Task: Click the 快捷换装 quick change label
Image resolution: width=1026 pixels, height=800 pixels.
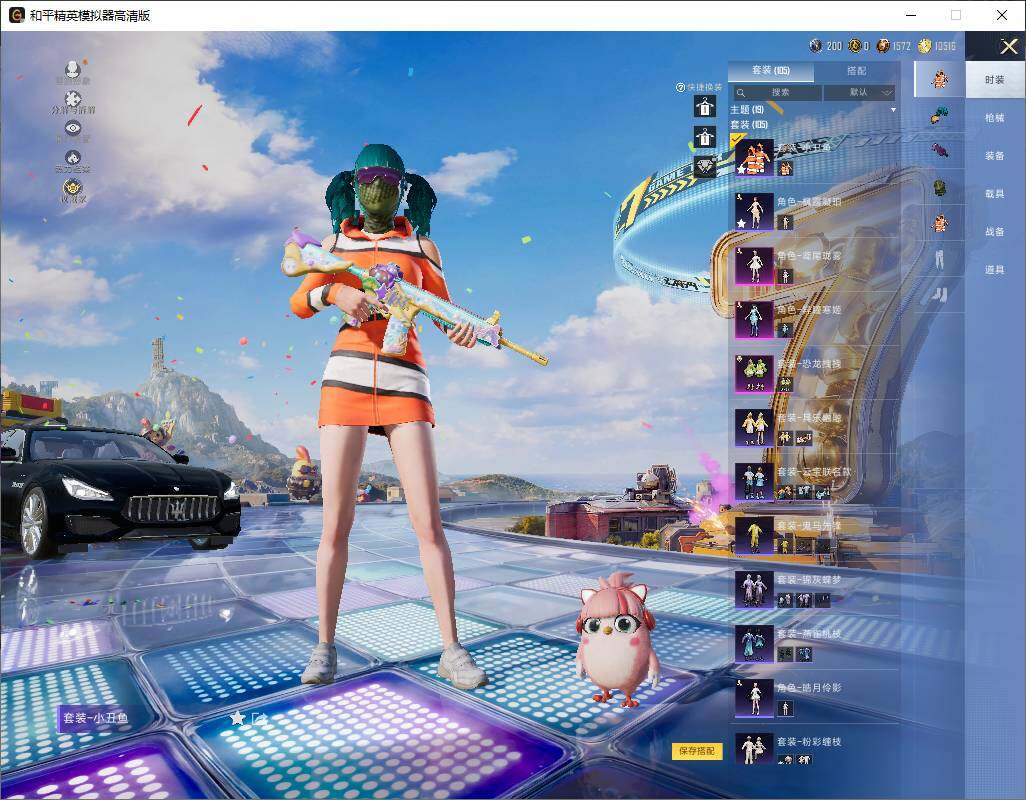Action: 704,87
